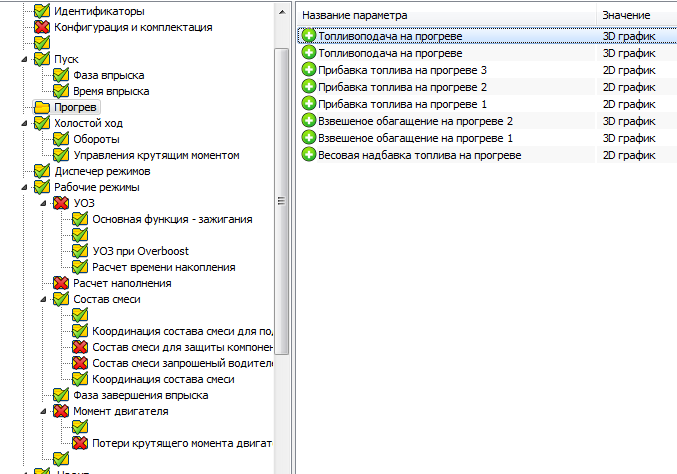The width and height of the screenshot is (677, 474).
Task: Click the green plus icon for Весовая надбавка топлива
Action: 309,155
